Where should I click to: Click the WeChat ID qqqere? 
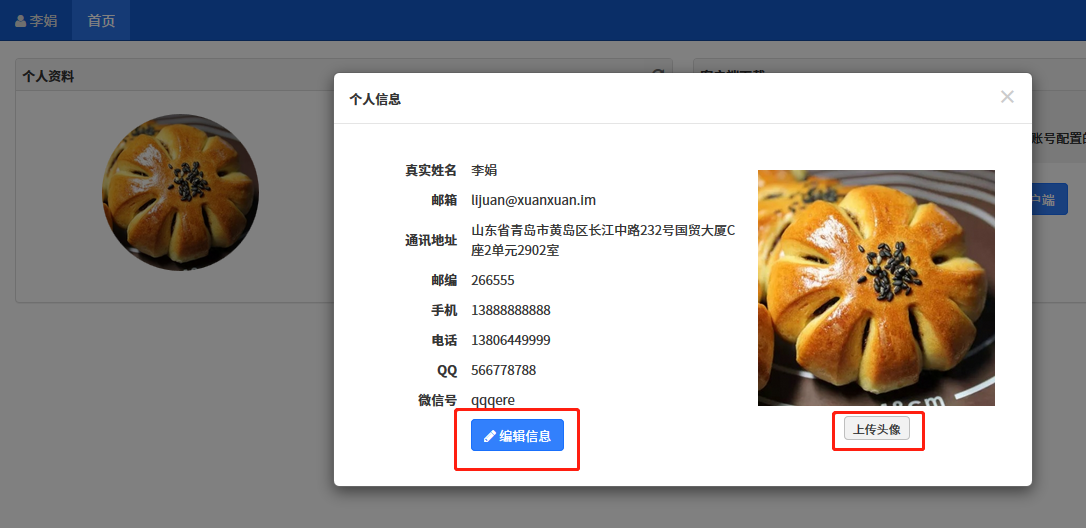(493, 400)
